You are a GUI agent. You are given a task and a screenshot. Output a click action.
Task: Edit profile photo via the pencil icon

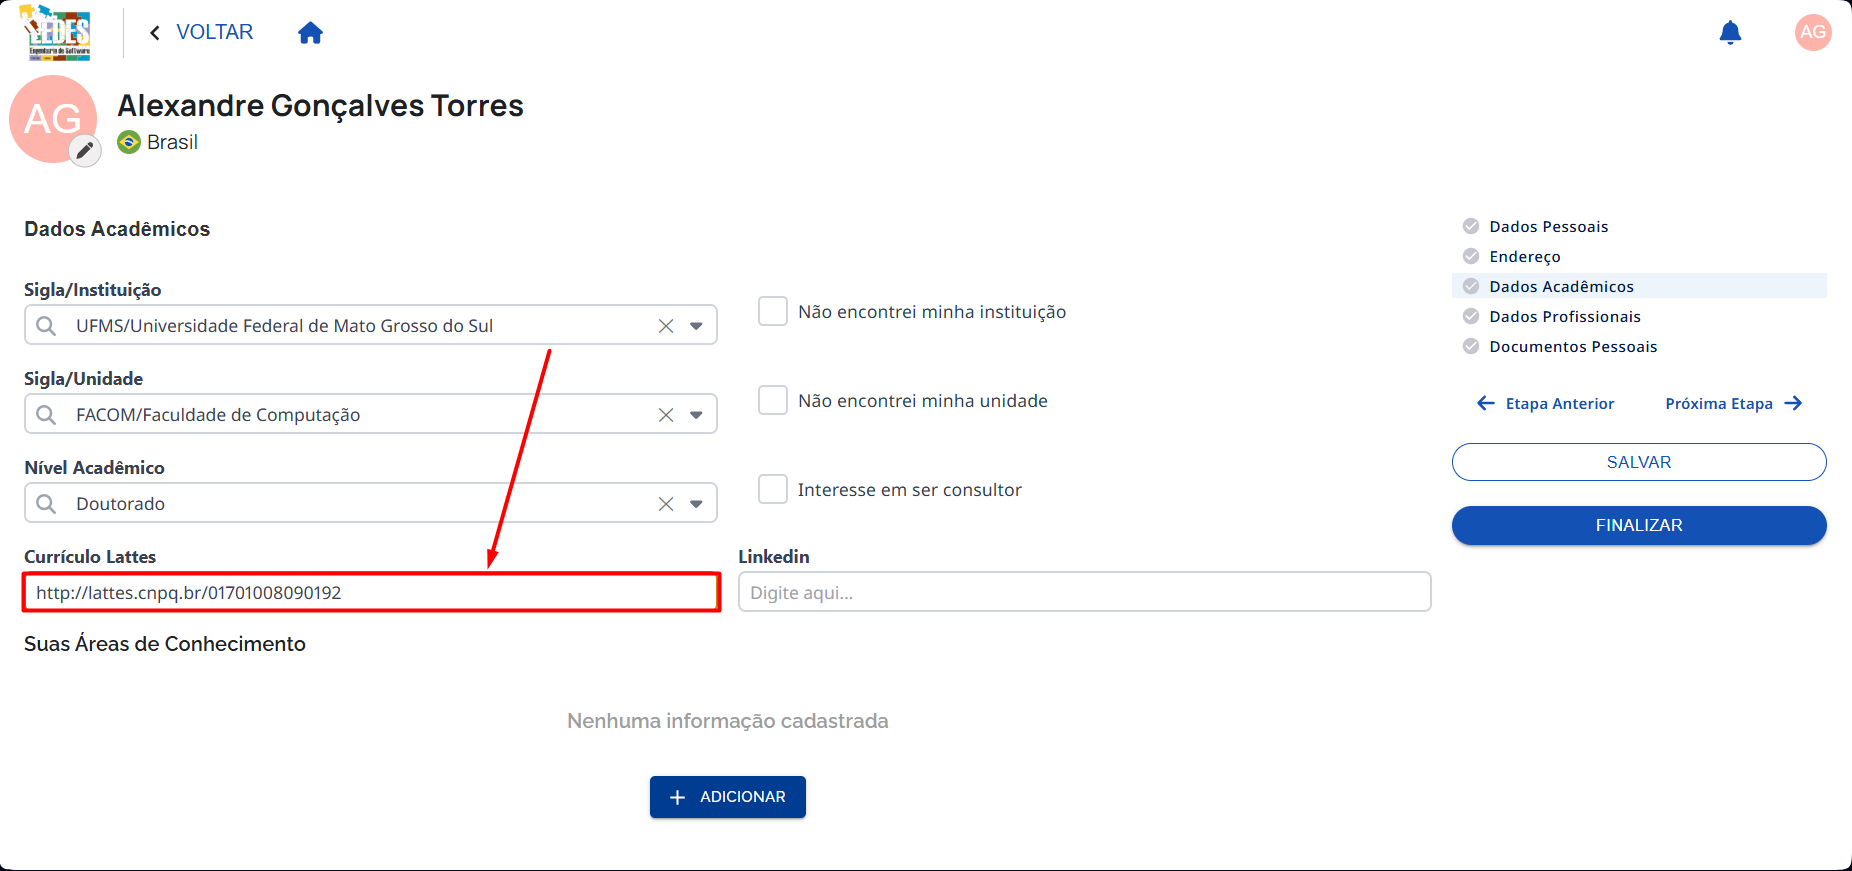coord(85,151)
